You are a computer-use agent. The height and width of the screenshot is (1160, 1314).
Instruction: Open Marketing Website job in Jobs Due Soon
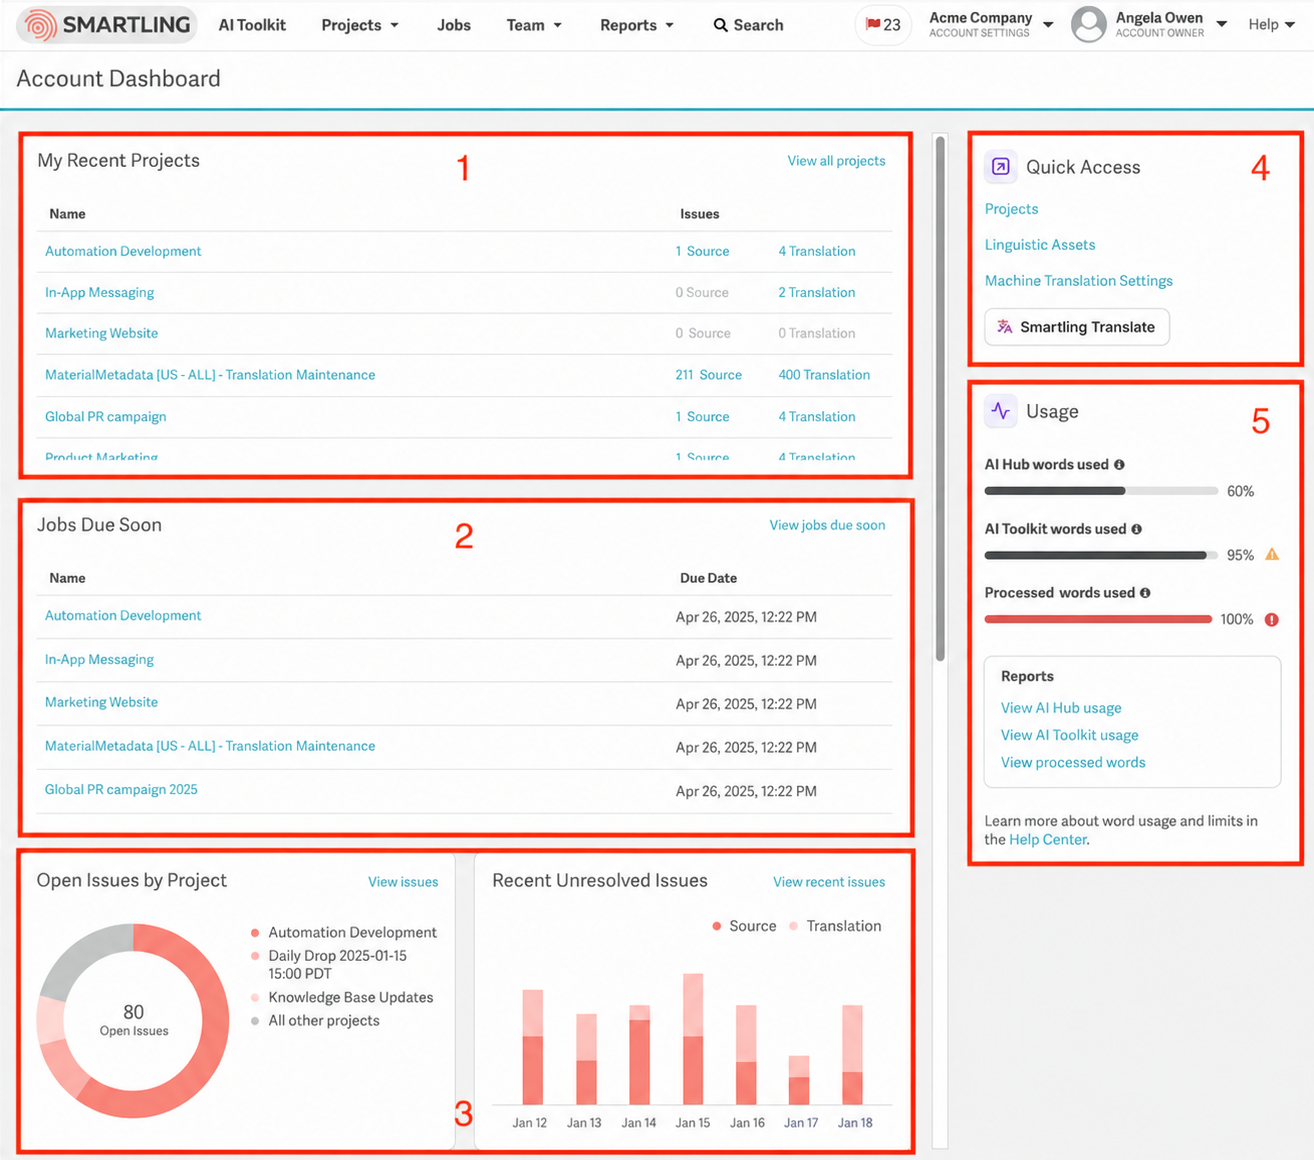[x=101, y=703]
